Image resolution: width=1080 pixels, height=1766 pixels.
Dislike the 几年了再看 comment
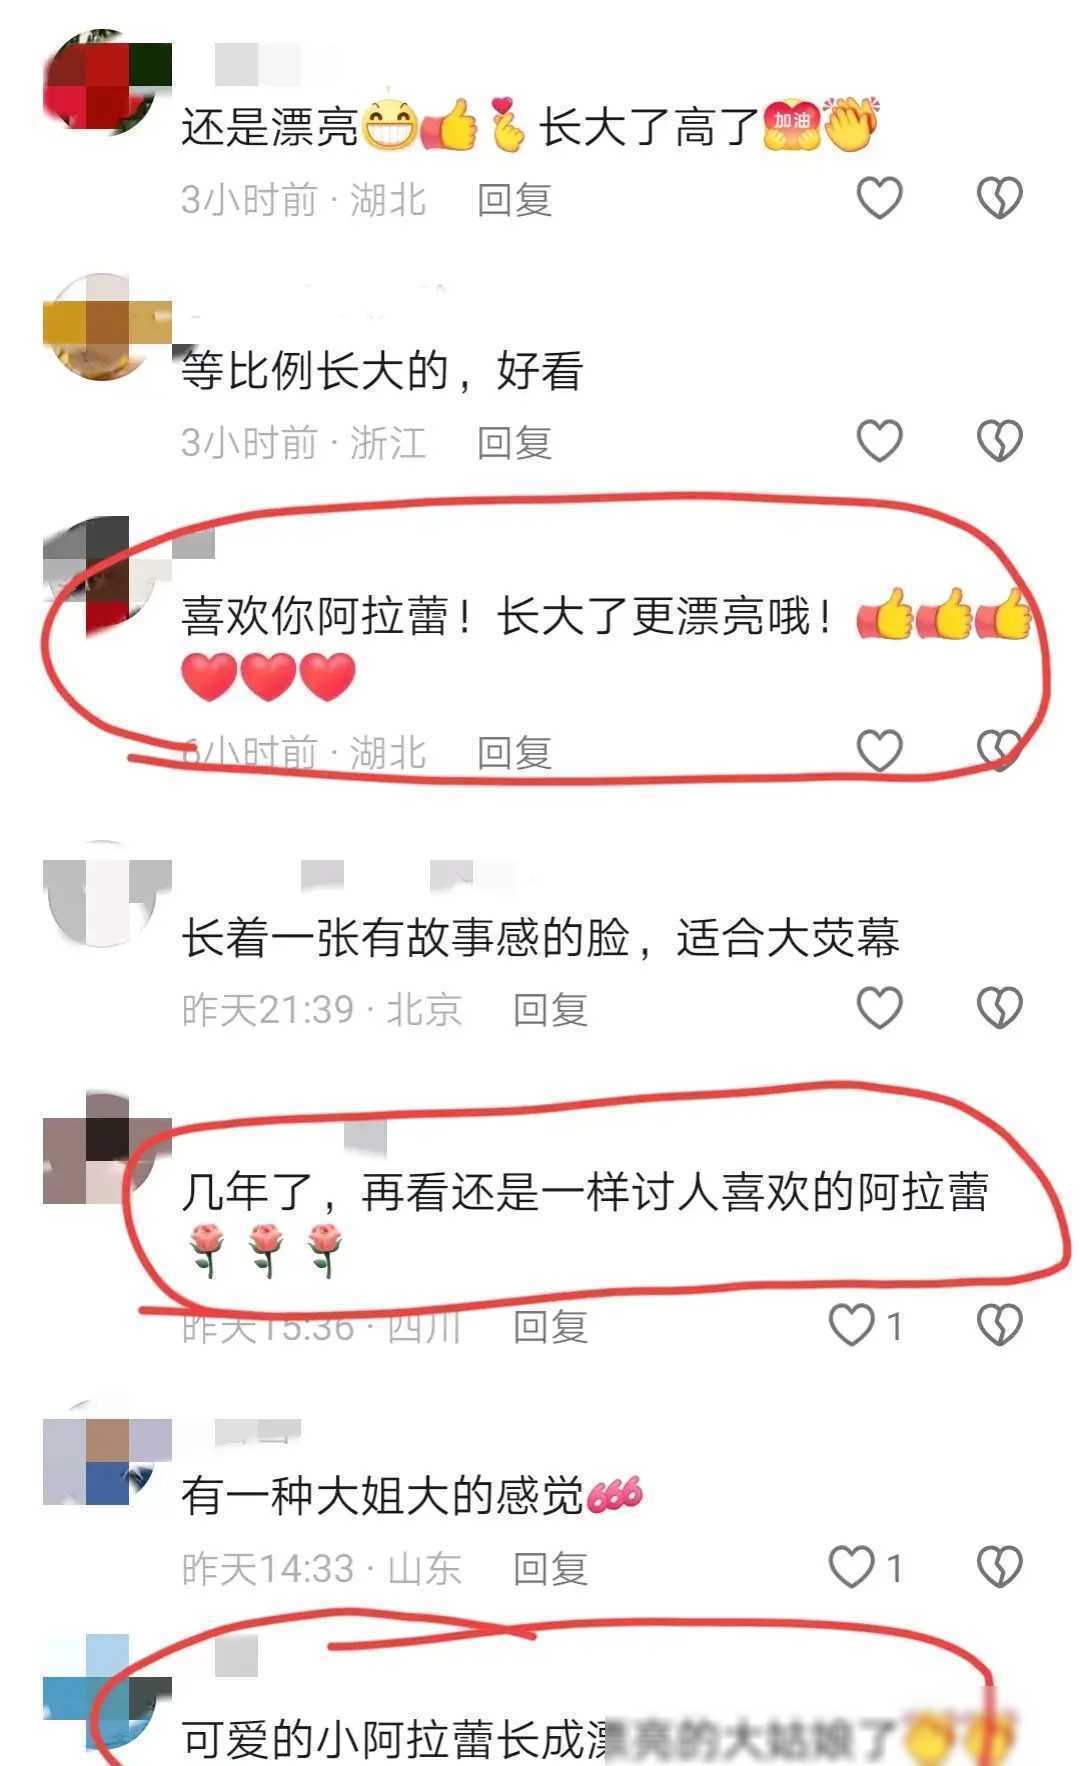(x=999, y=1326)
